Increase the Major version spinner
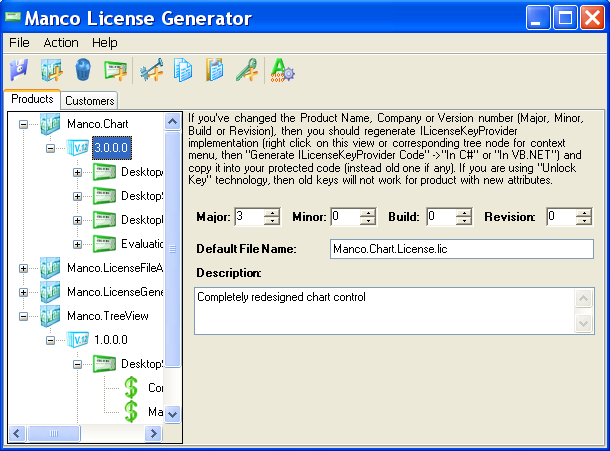The image size is (610, 451). point(272,212)
